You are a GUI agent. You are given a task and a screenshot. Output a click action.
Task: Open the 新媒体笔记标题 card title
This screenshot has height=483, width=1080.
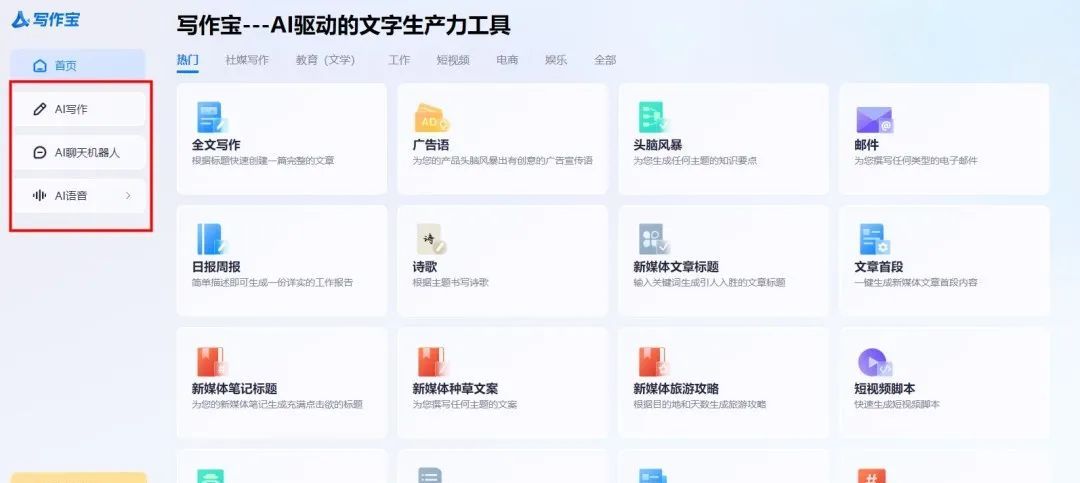[234, 389]
